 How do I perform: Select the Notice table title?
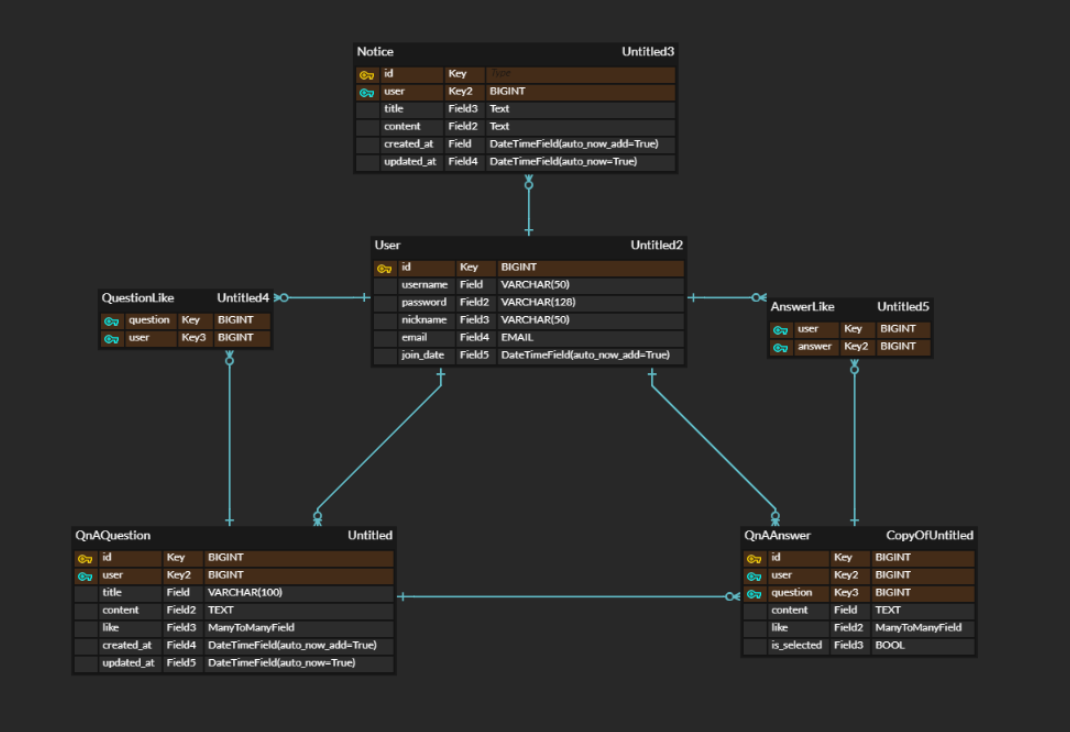[x=375, y=51]
